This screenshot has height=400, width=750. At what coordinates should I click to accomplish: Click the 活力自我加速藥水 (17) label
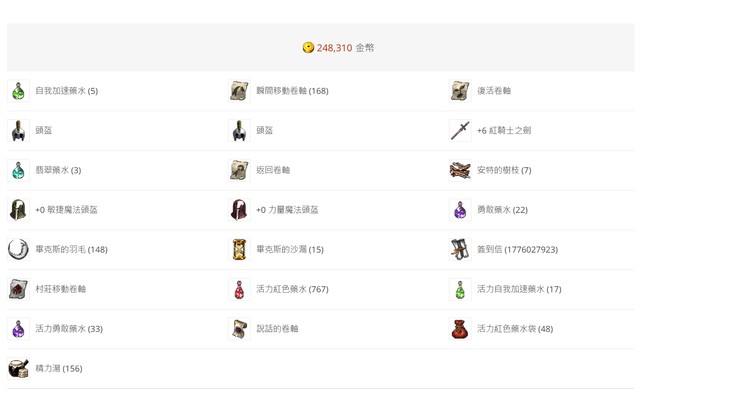click(519, 289)
